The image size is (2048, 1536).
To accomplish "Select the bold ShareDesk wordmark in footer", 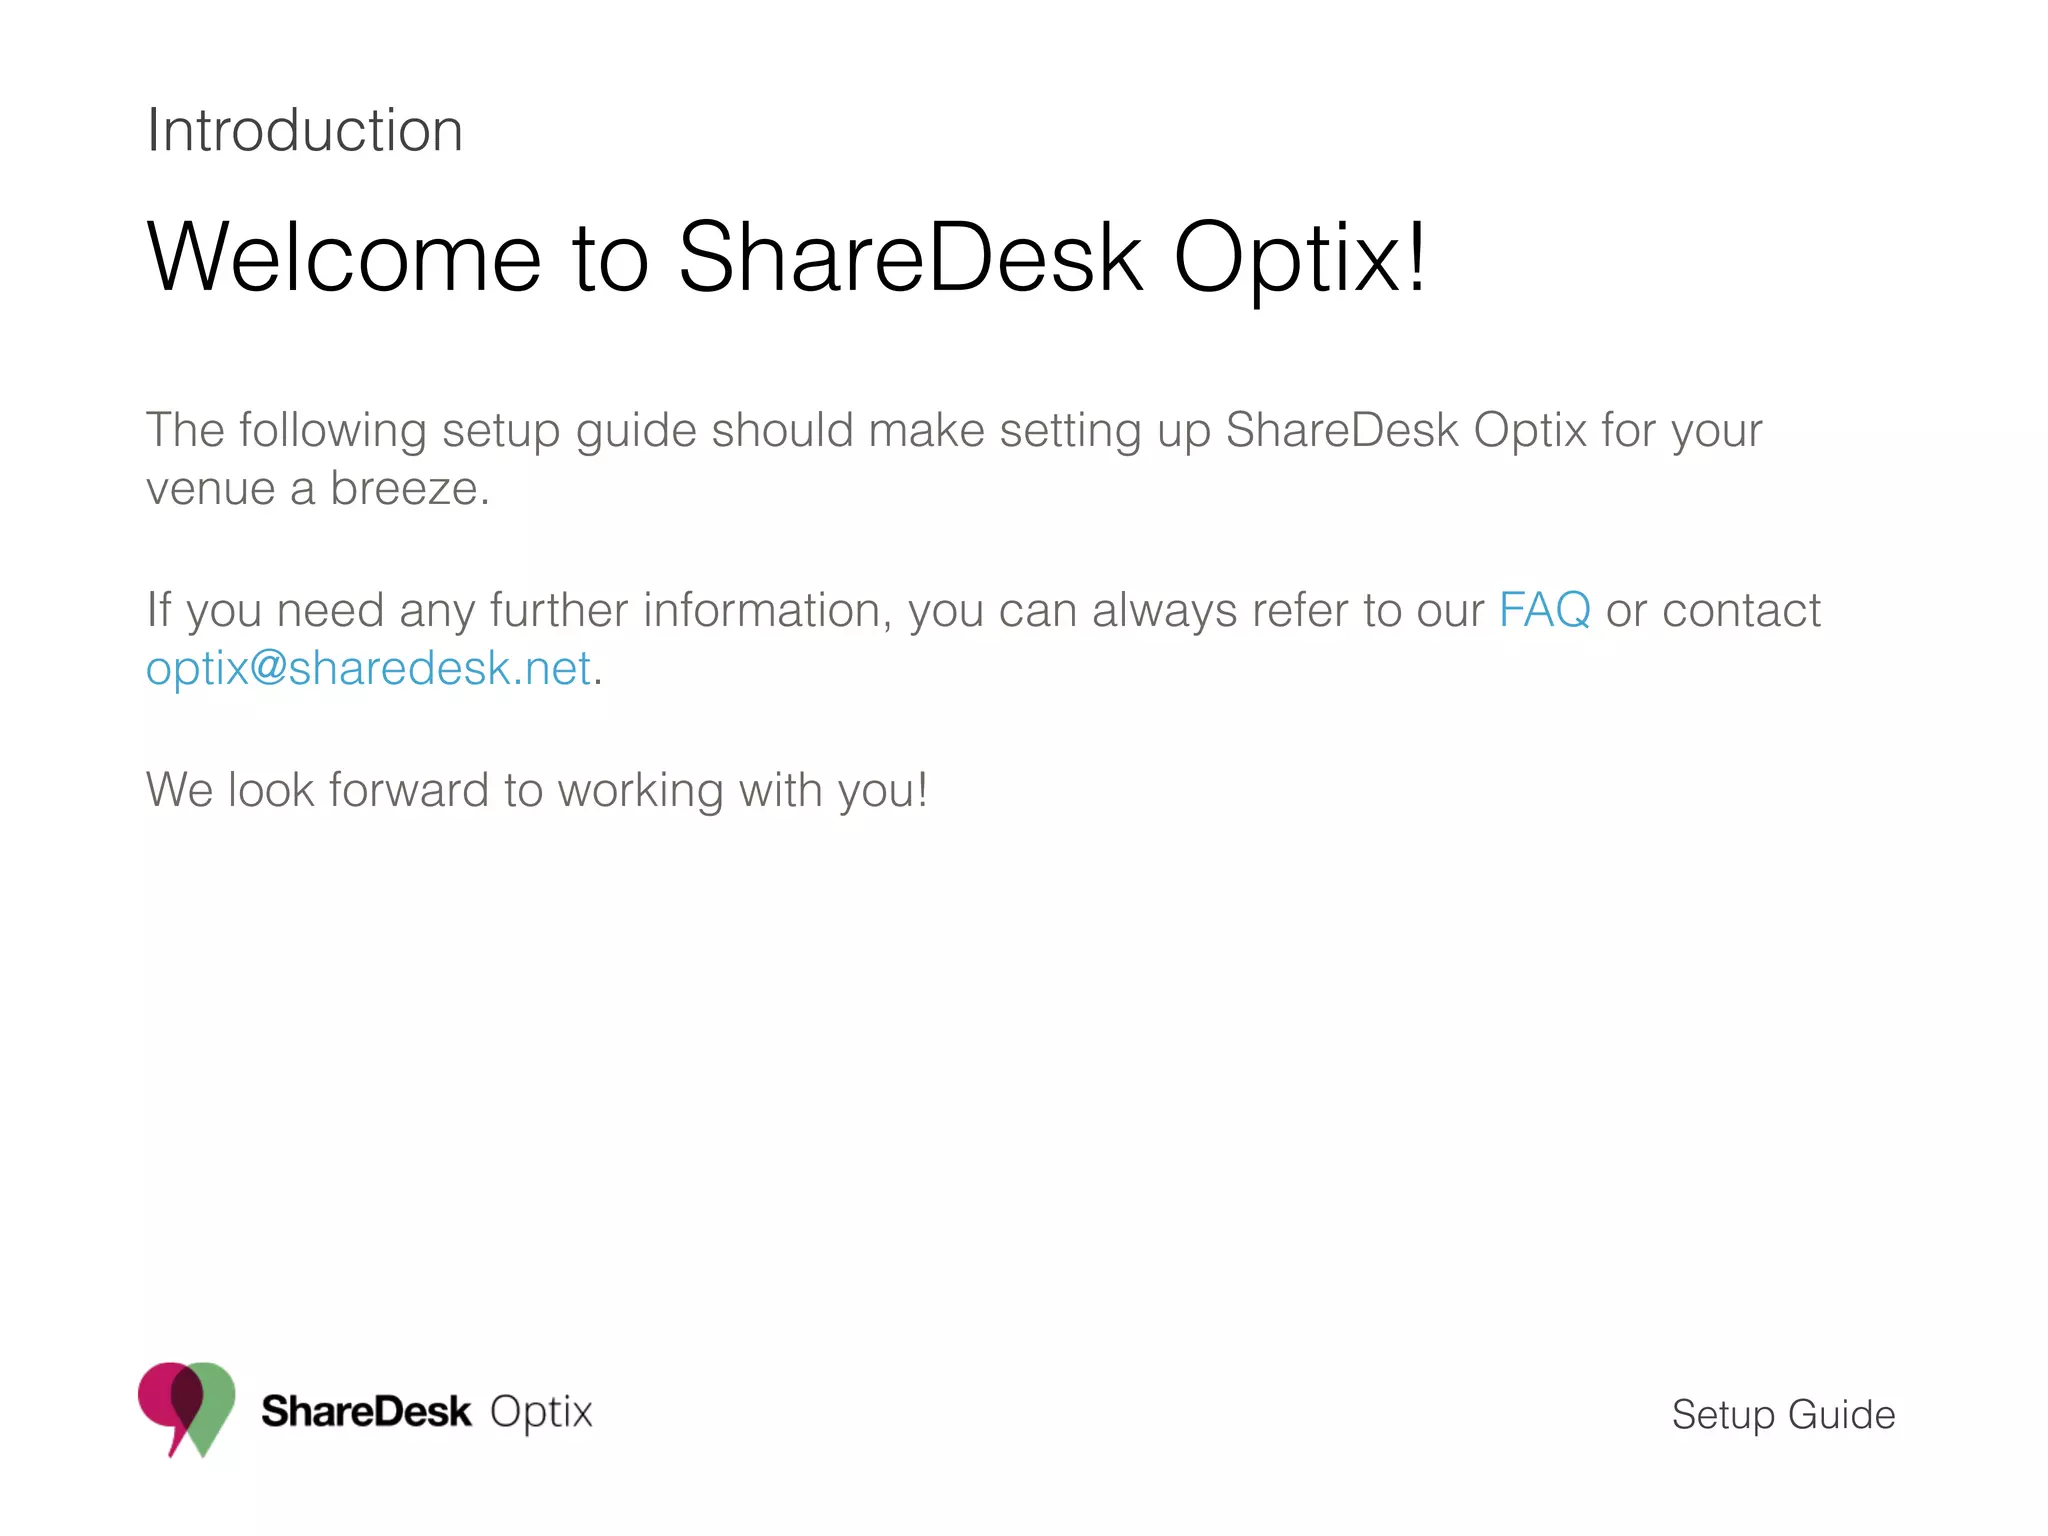I will pos(366,1412).
